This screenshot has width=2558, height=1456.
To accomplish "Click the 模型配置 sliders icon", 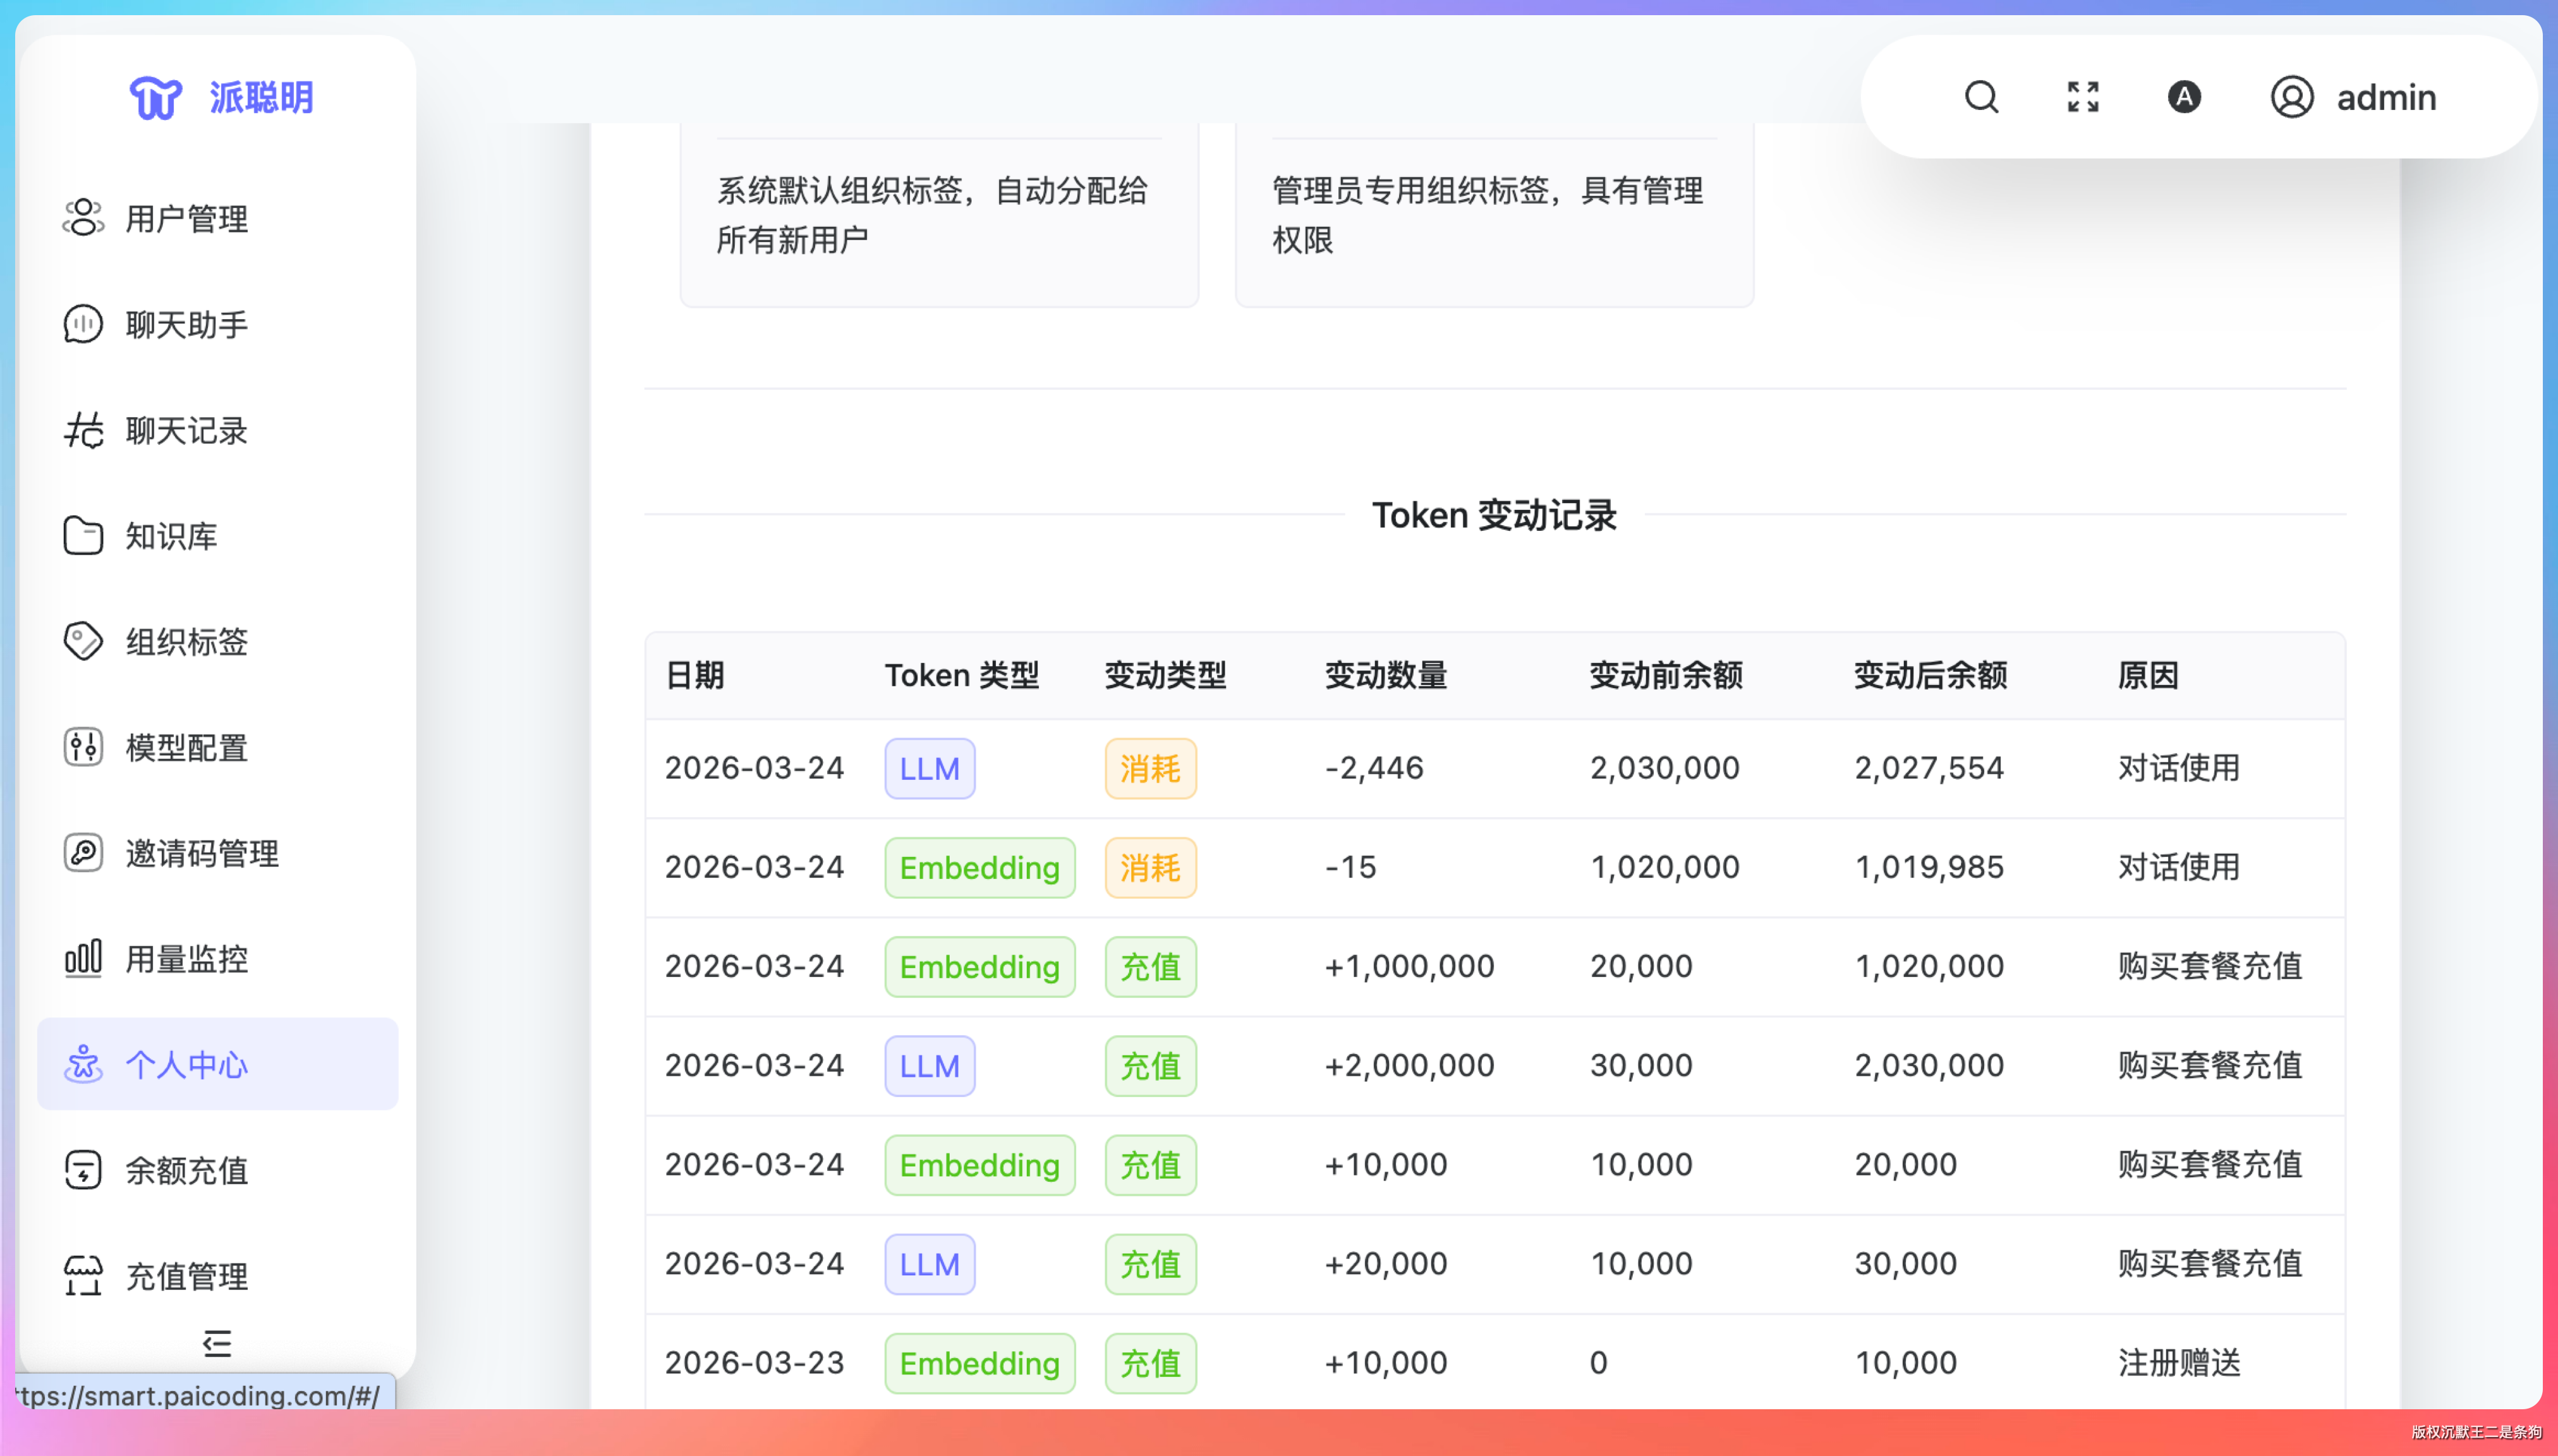I will (x=83, y=747).
